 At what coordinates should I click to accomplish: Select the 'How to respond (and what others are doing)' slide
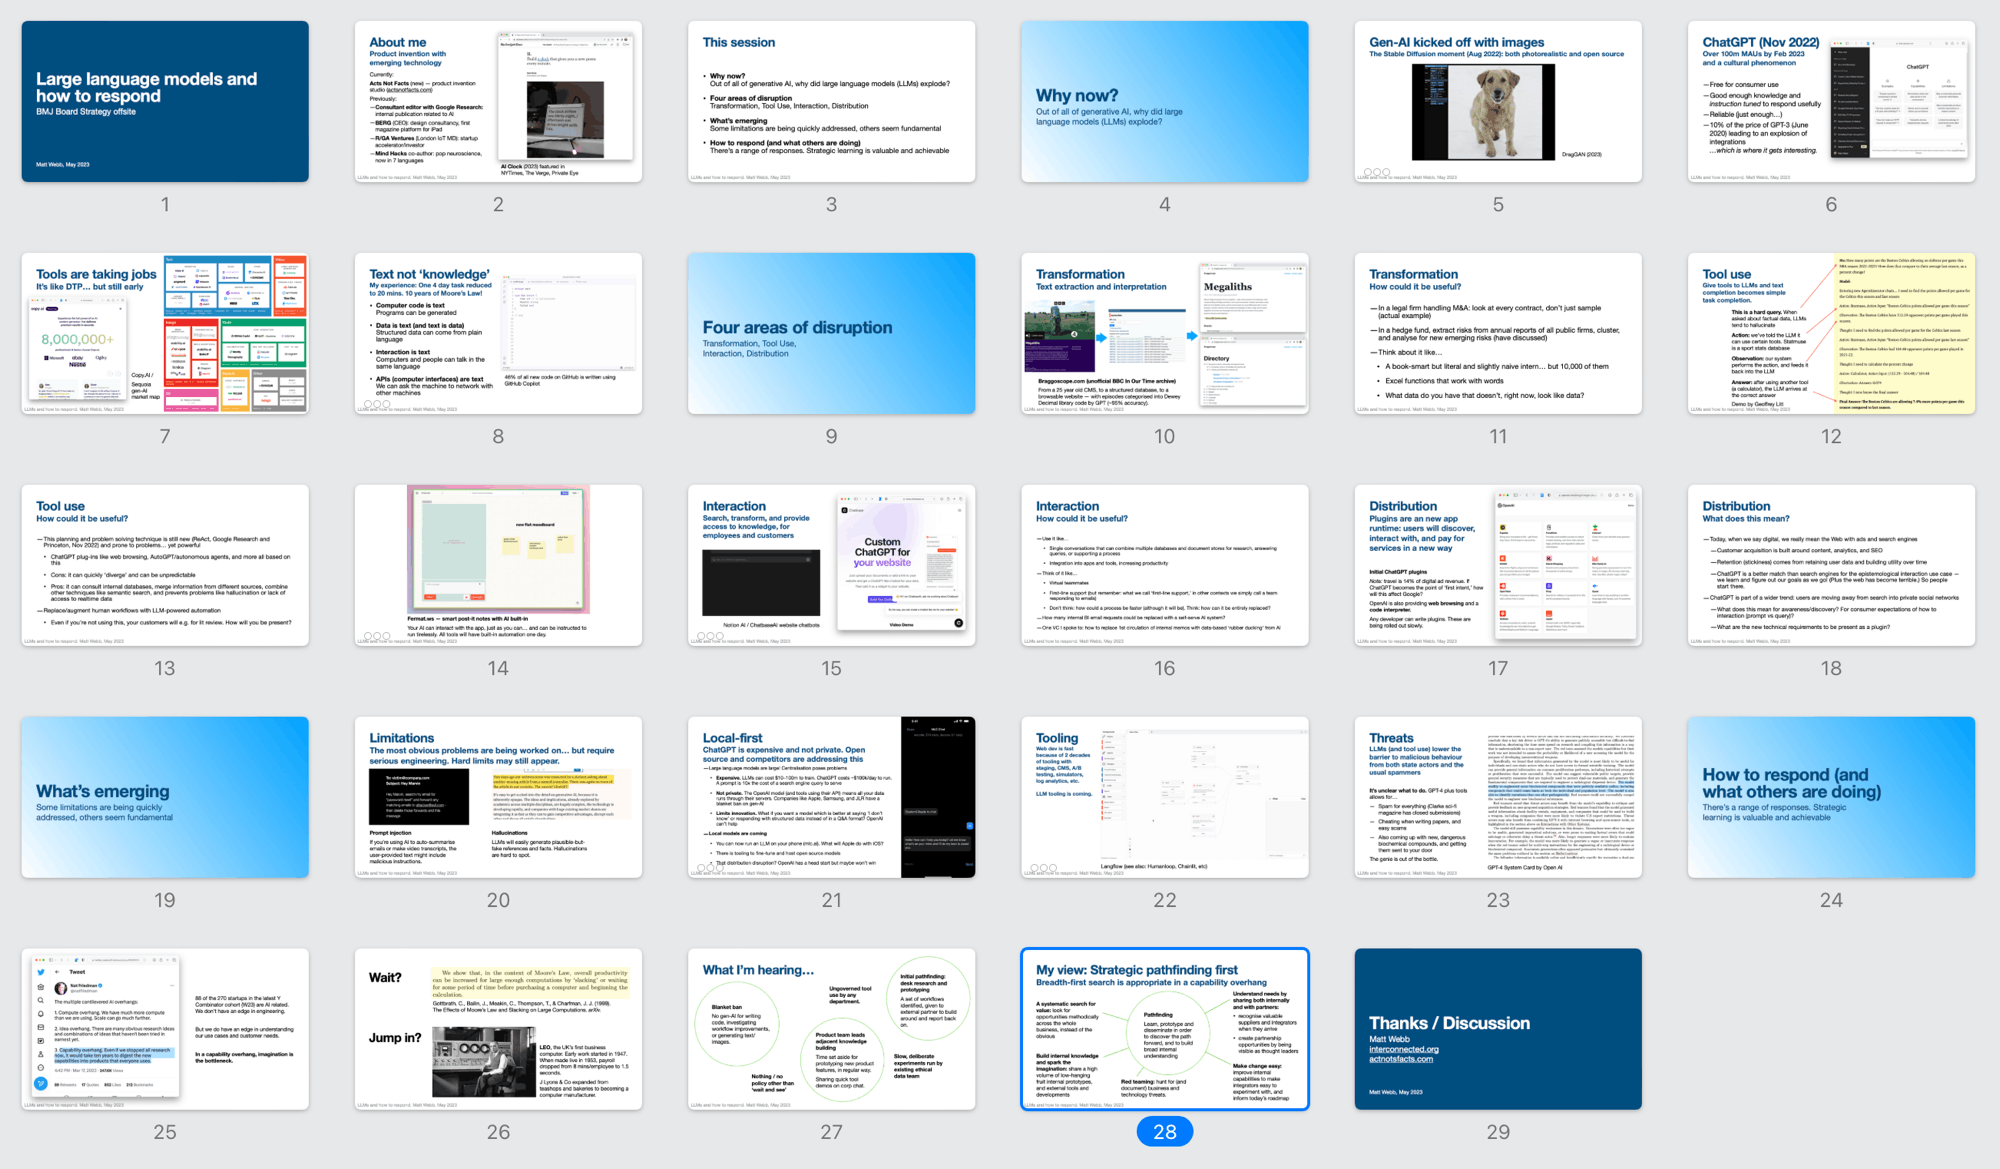[1831, 797]
